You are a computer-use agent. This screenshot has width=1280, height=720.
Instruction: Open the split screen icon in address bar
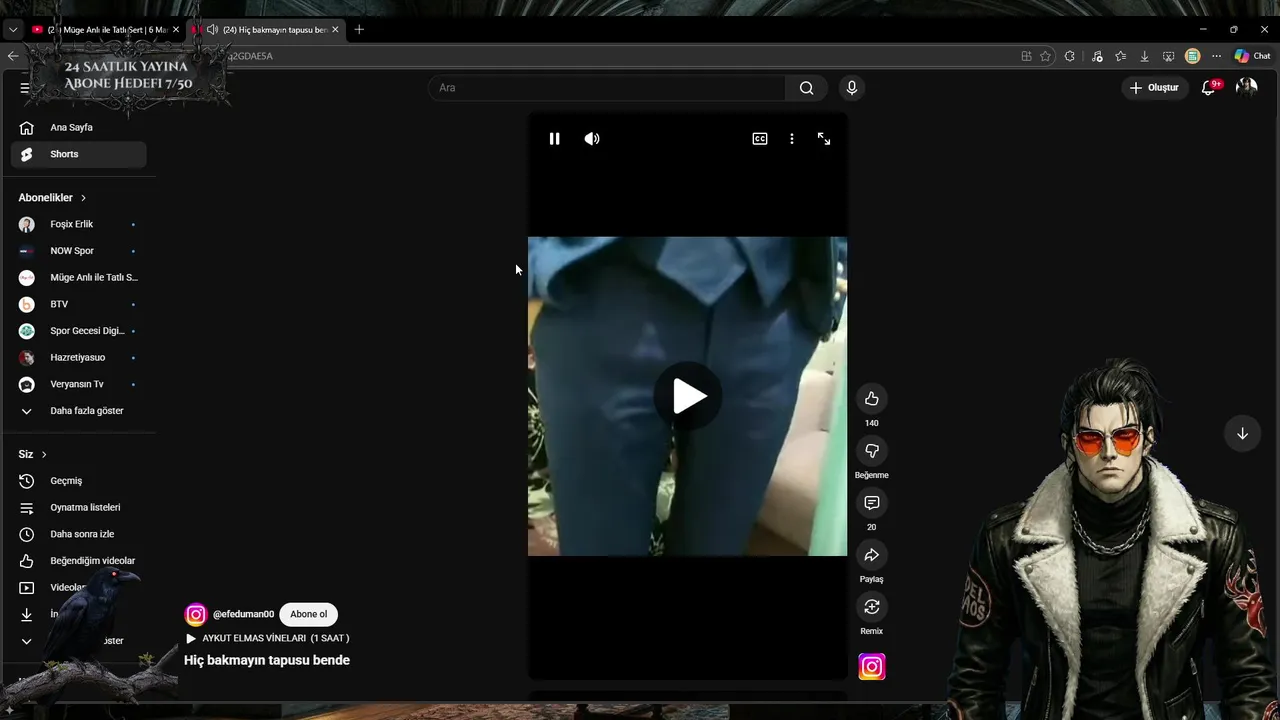coord(1026,56)
